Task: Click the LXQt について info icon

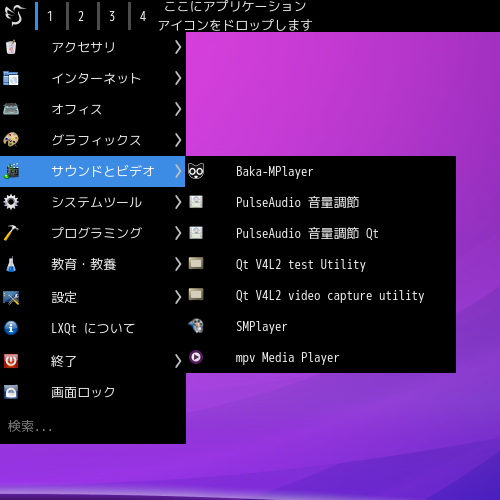Action: click(x=11, y=328)
